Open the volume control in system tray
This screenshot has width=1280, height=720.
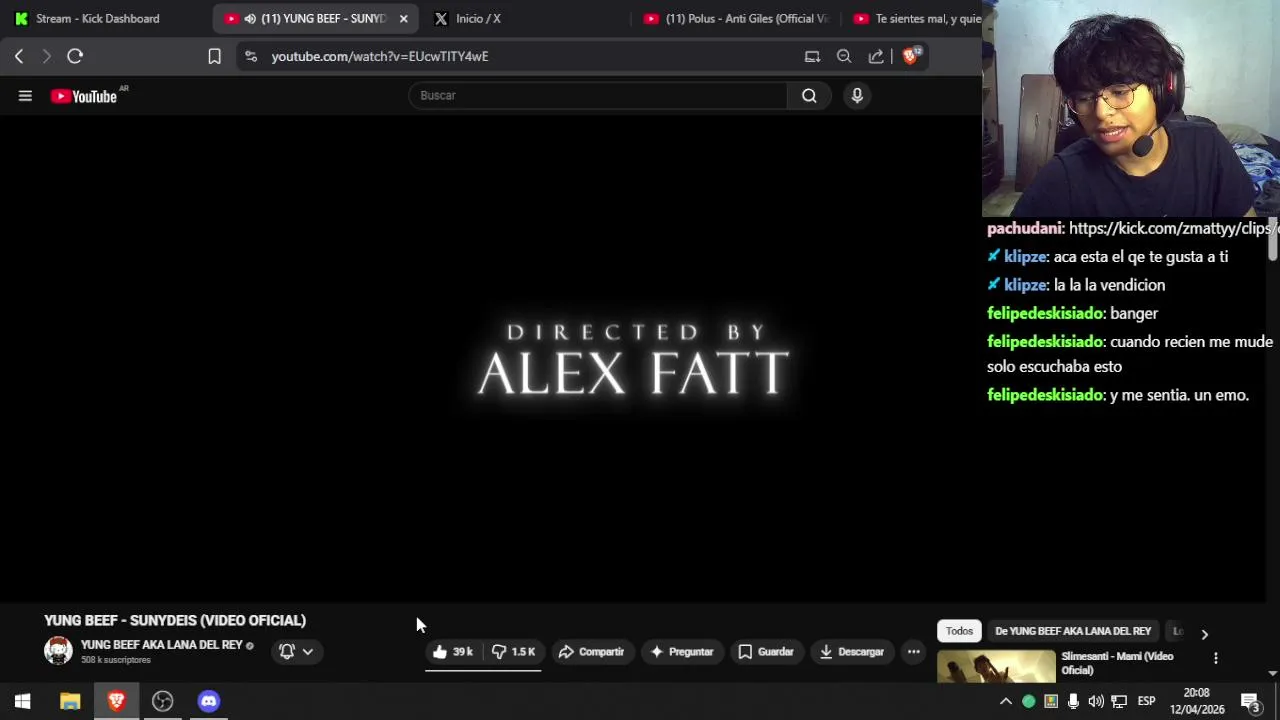(x=1096, y=701)
